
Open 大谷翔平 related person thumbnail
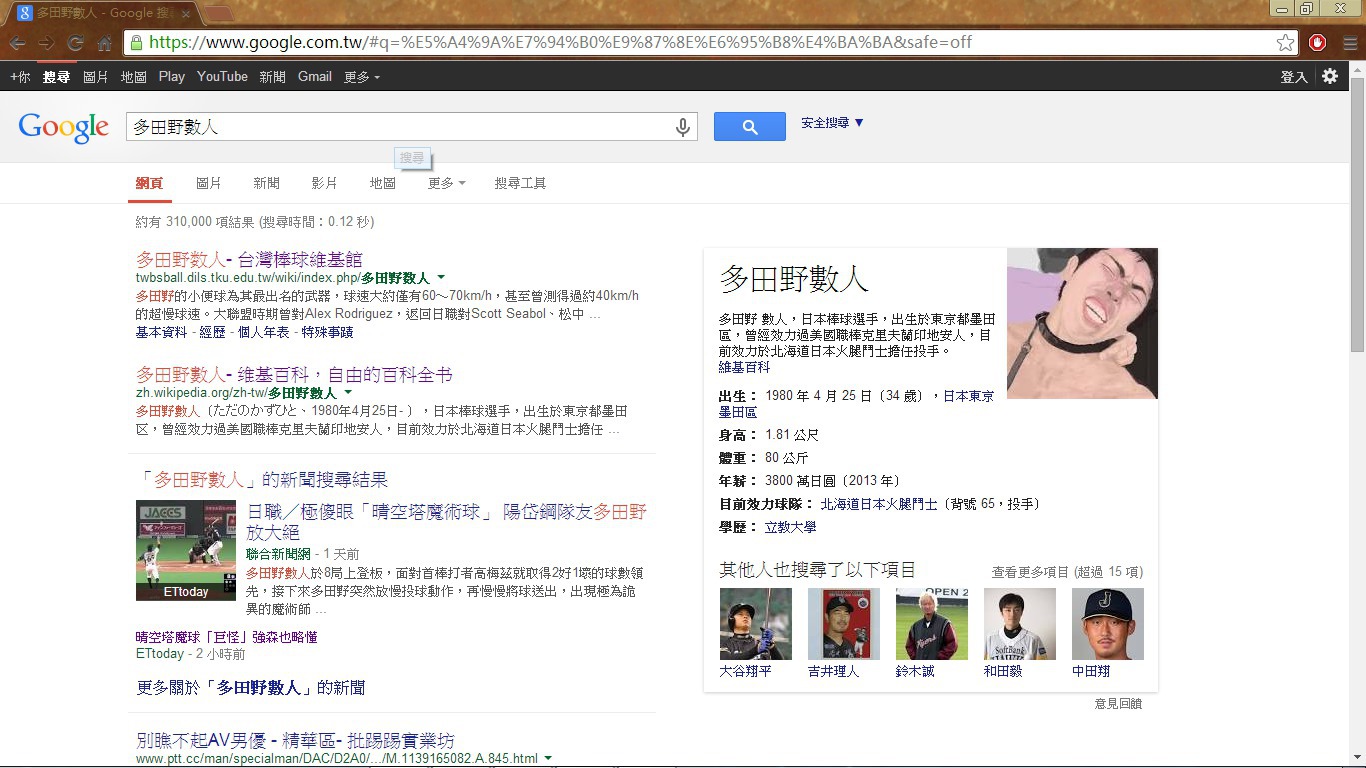coord(755,624)
